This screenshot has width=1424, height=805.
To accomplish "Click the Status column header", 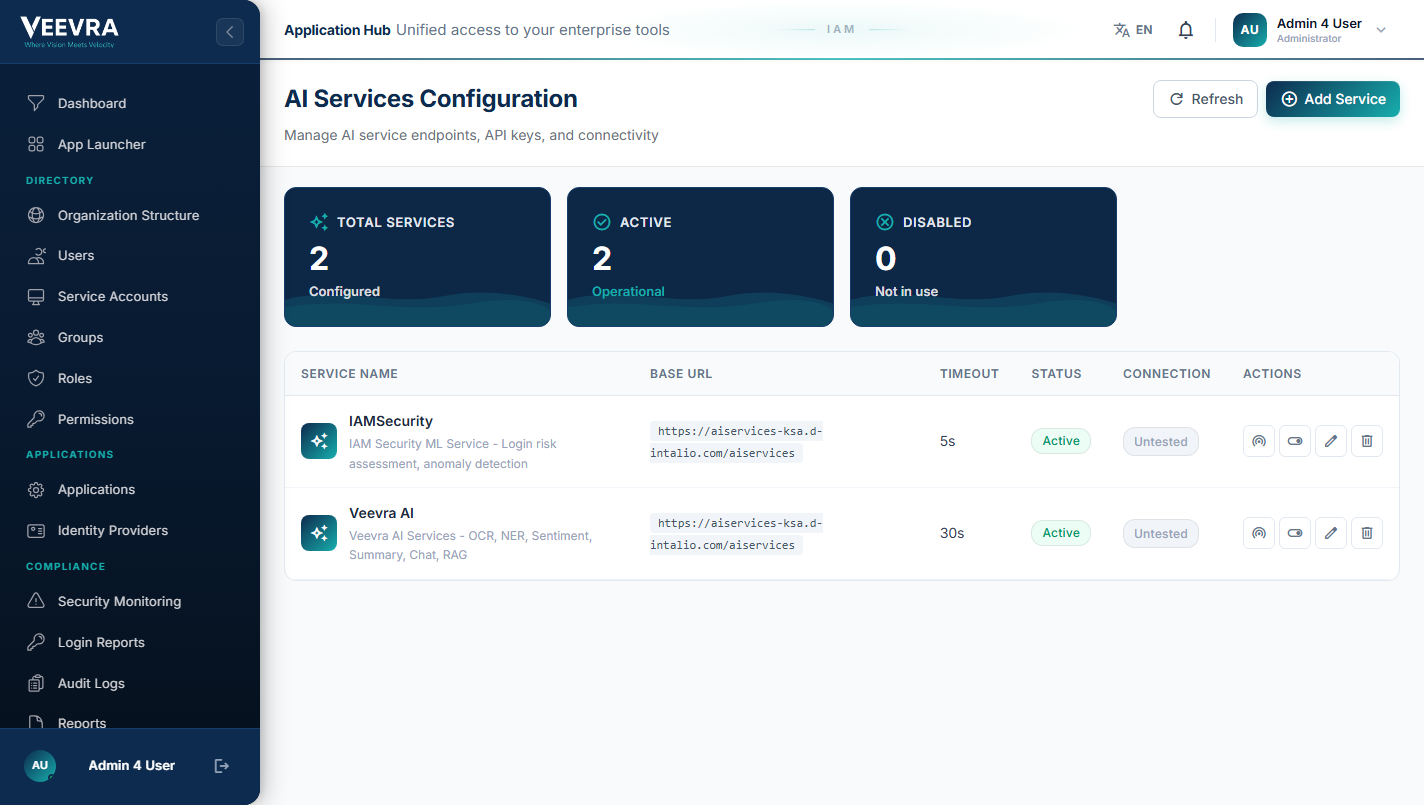I will pos(1056,374).
